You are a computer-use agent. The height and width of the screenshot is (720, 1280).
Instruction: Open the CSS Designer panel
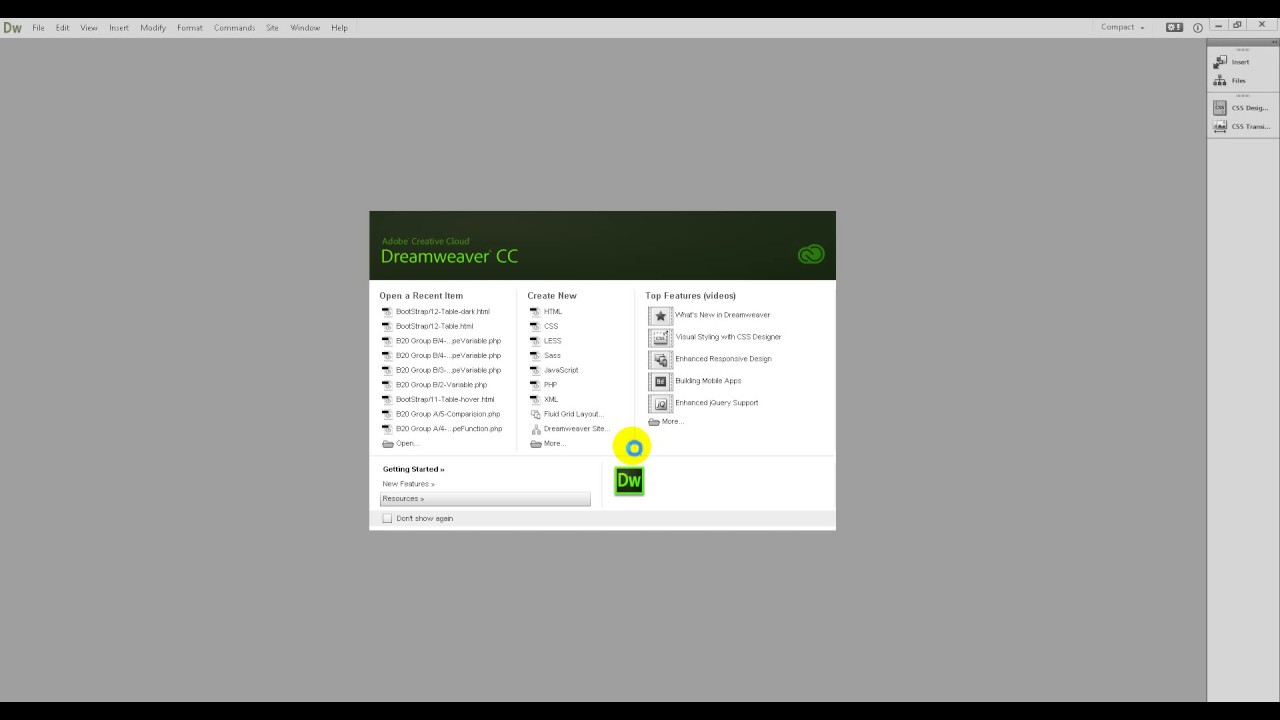pyautogui.click(x=1241, y=108)
